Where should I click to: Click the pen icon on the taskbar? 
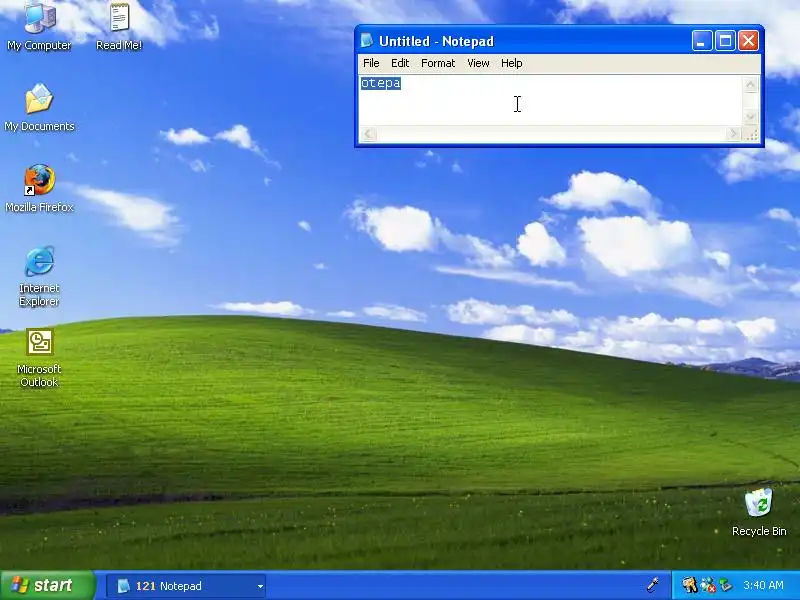click(x=653, y=585)
